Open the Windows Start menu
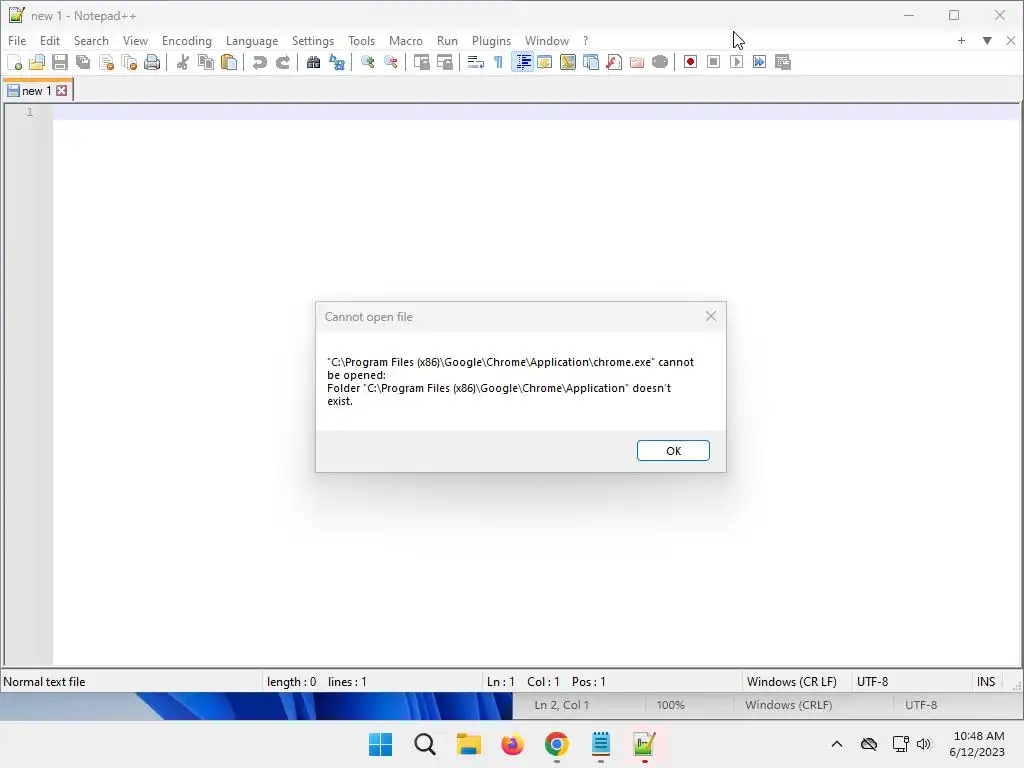 [x=381, y=744]
